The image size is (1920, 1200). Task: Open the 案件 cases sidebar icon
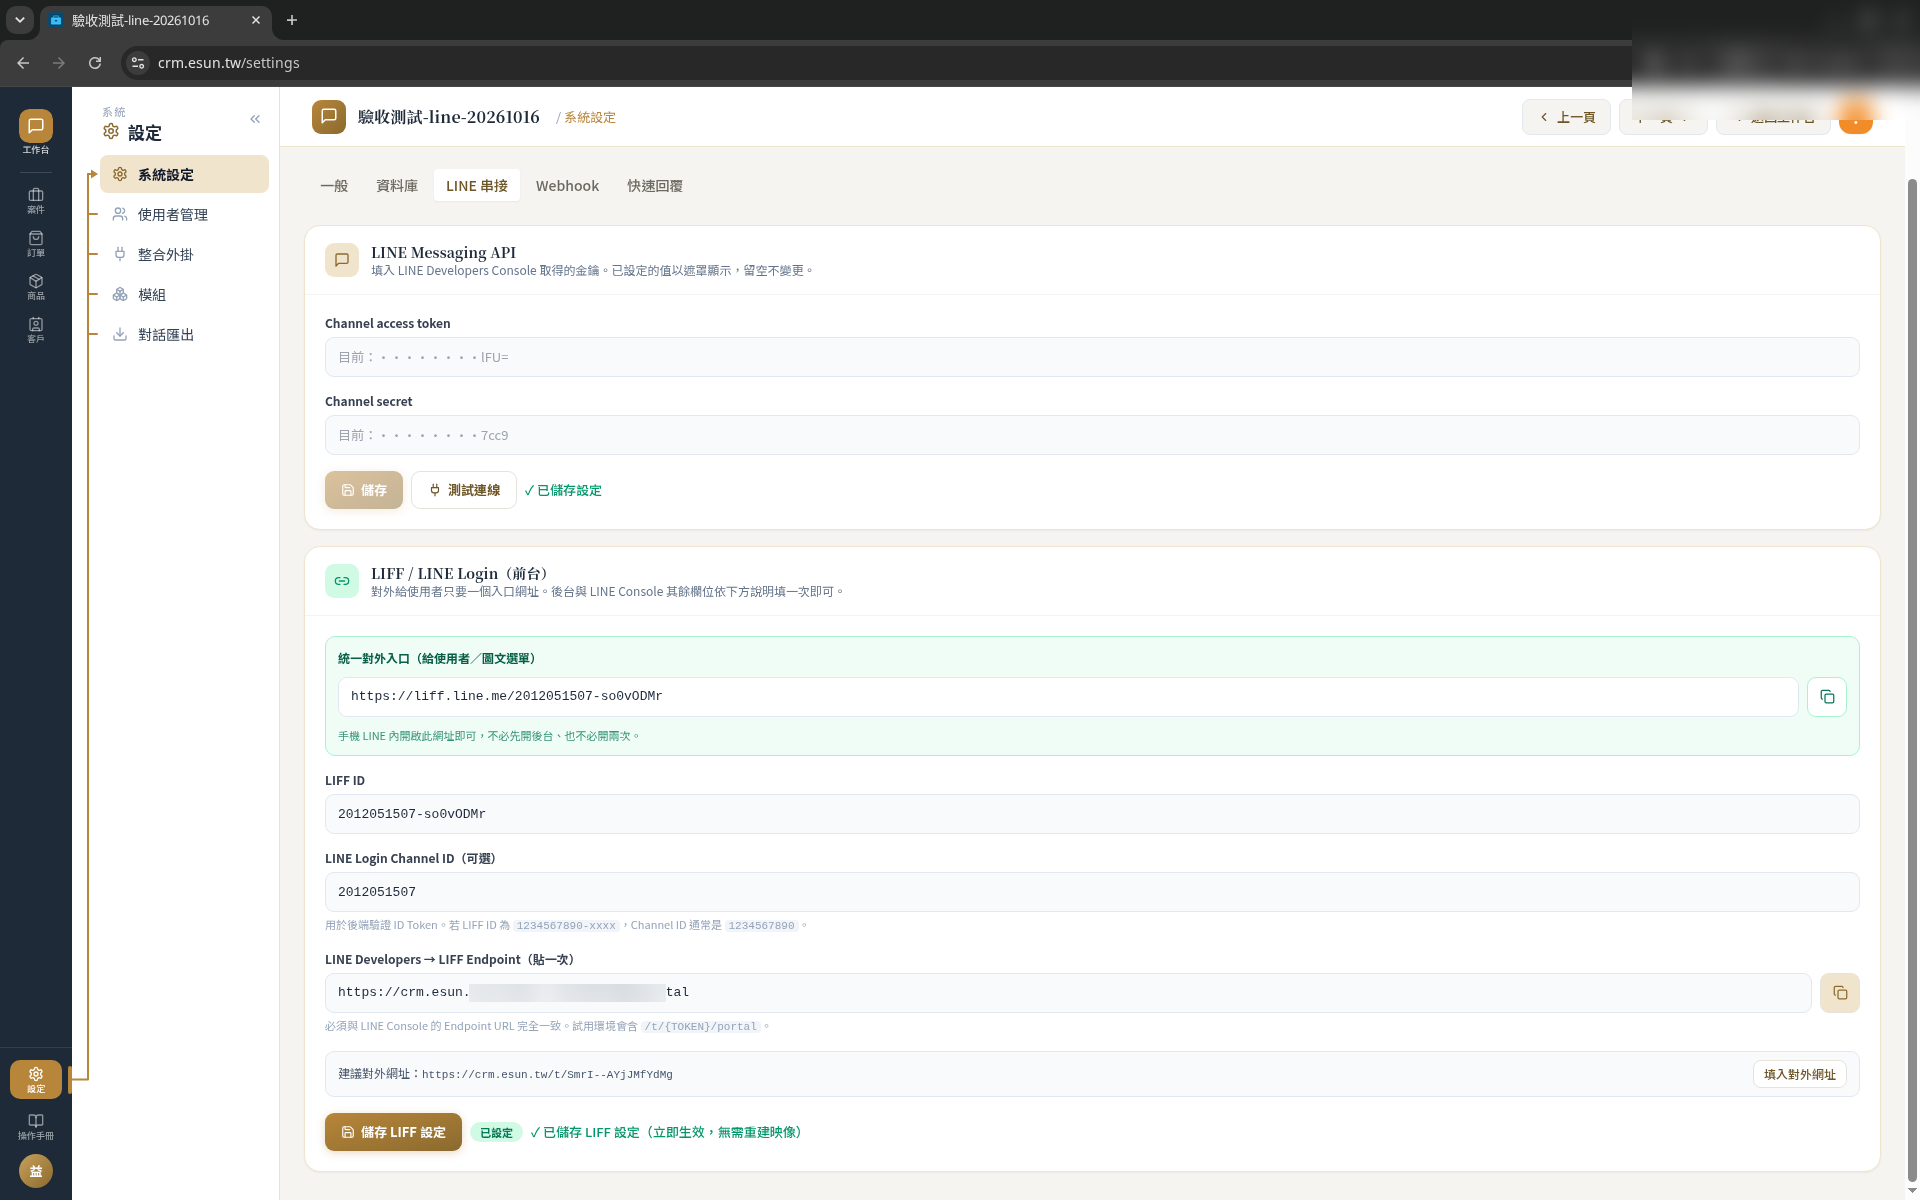pos(36,200)
